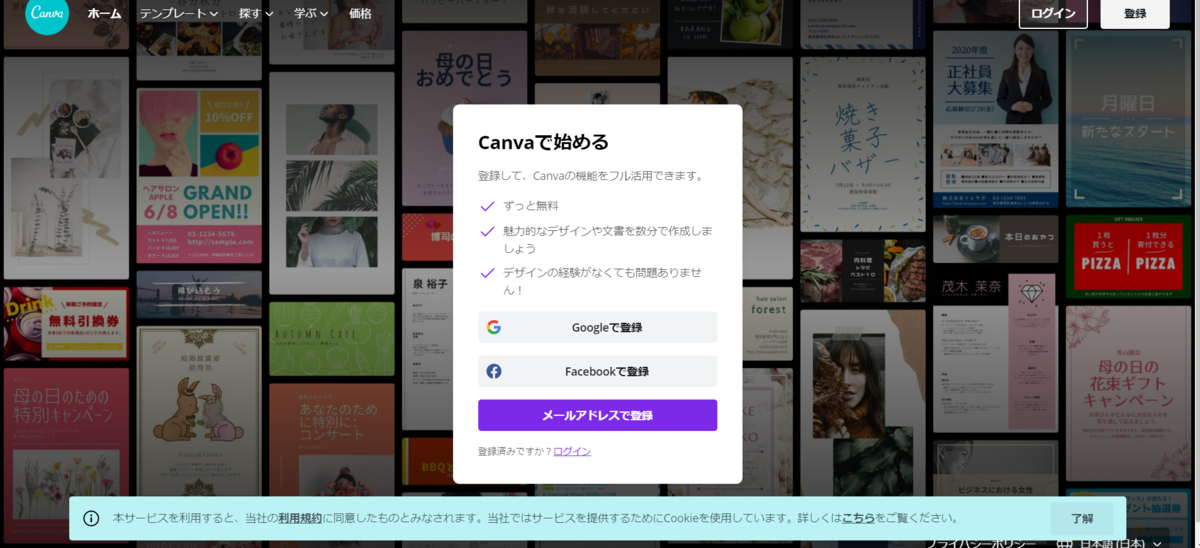The height and width of the screenshot is (548, 1200).
Task: Open the 泉 裕子 resume template thumbnail
Action: pyautogui.click(x=428, y=350)
